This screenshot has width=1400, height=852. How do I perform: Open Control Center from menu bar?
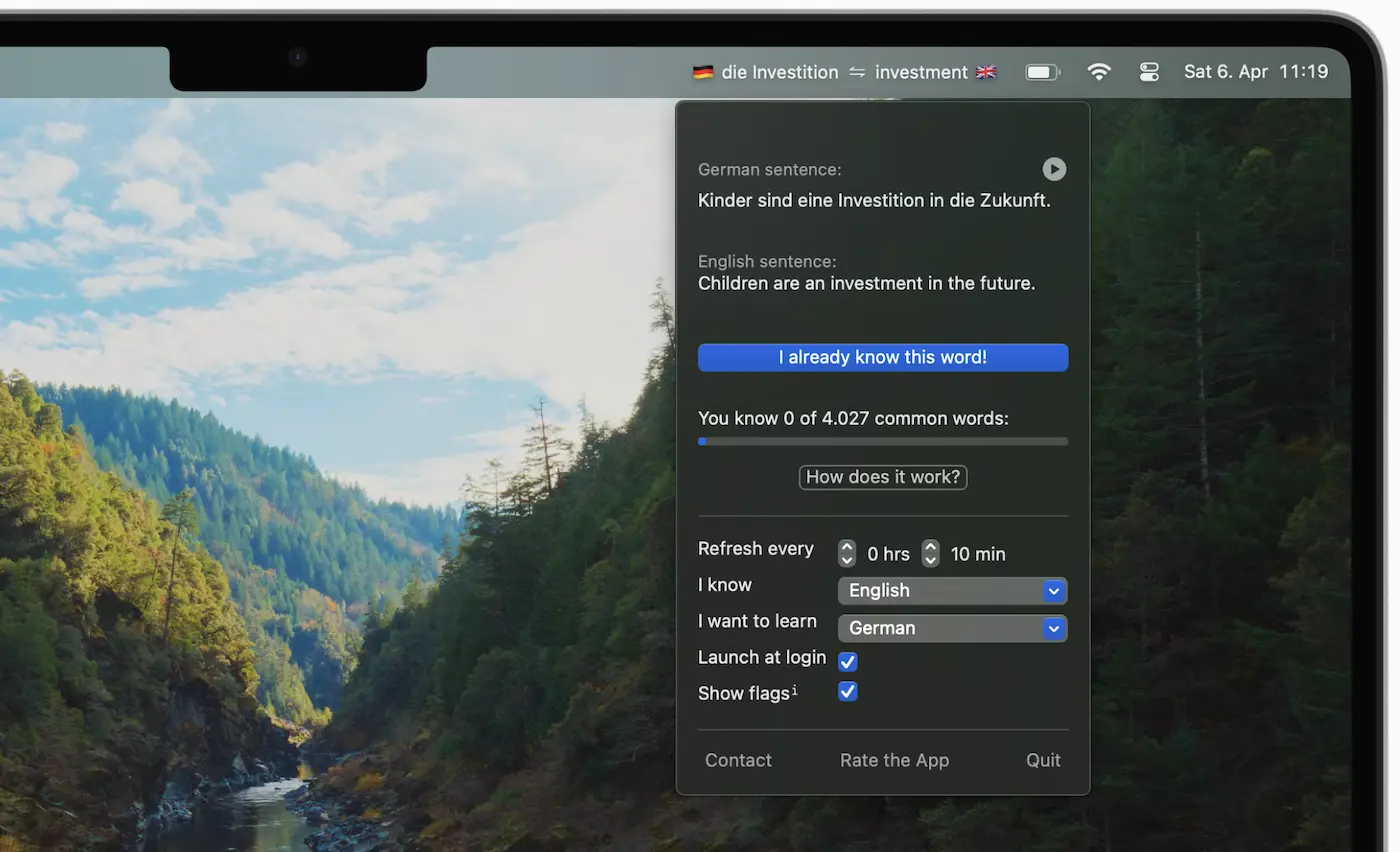[1149, 72]
